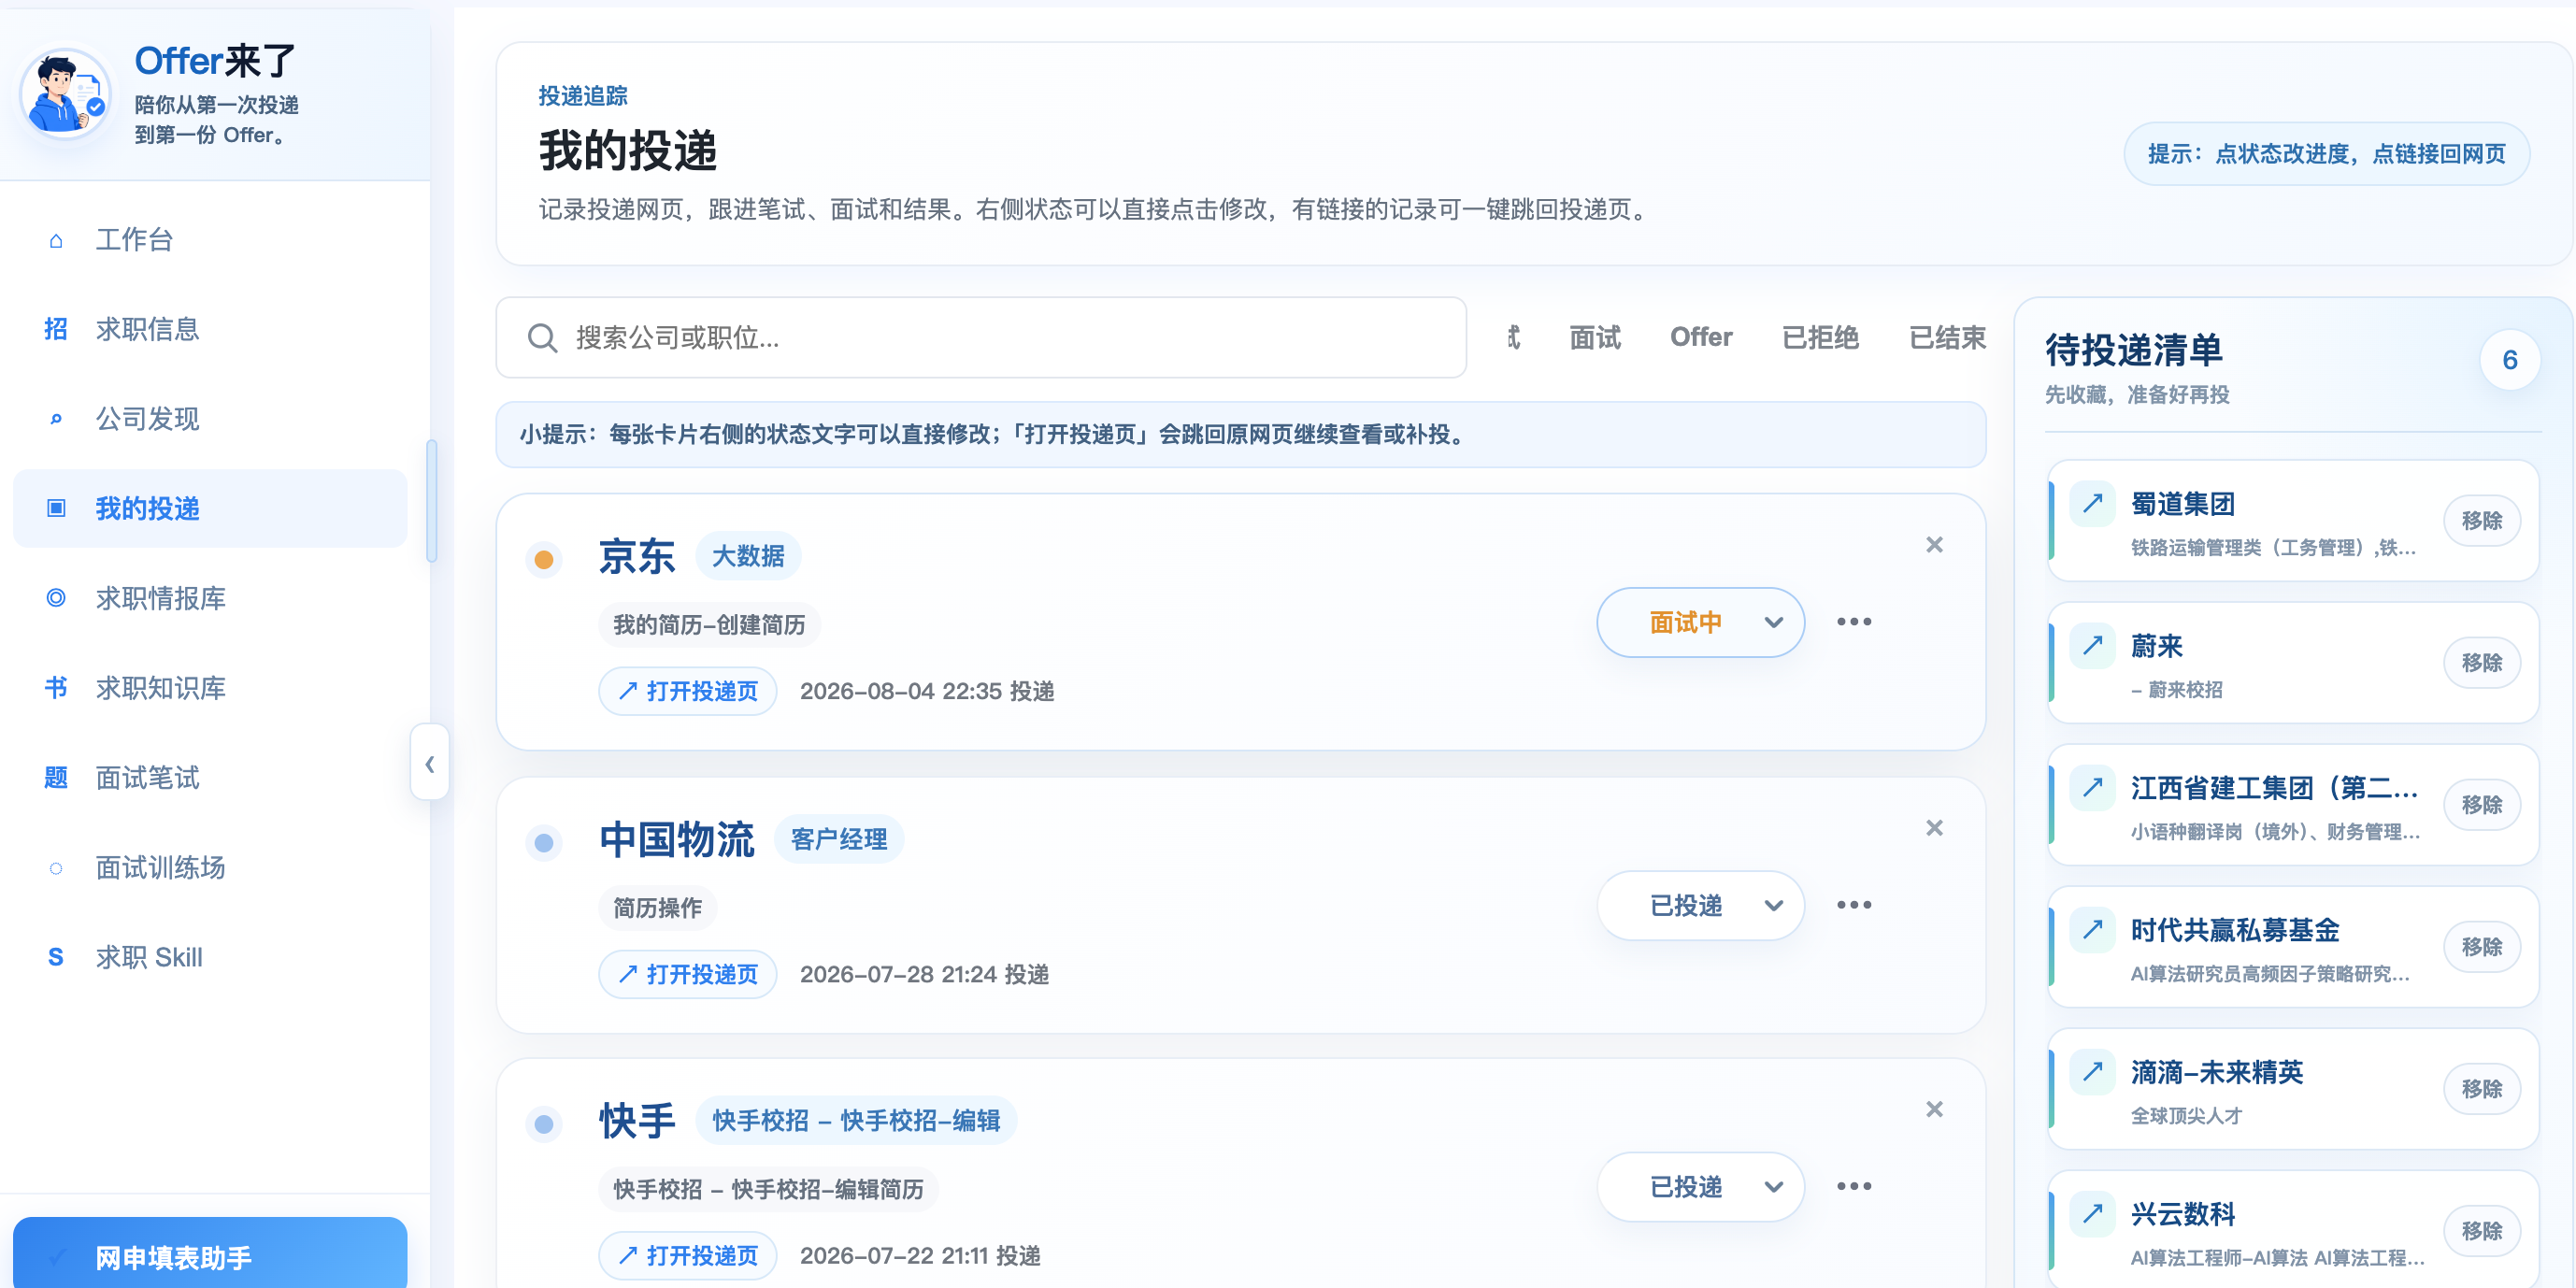This screenshot has width=2576, height=1288.
Task: Click the 快手校招-编辑 tag
Action: (x=856, y=1120)
